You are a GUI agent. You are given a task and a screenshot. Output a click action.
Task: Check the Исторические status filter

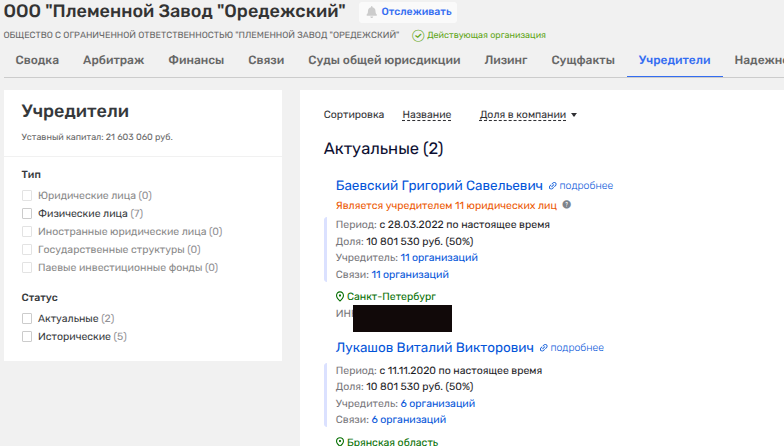[28, 337]
